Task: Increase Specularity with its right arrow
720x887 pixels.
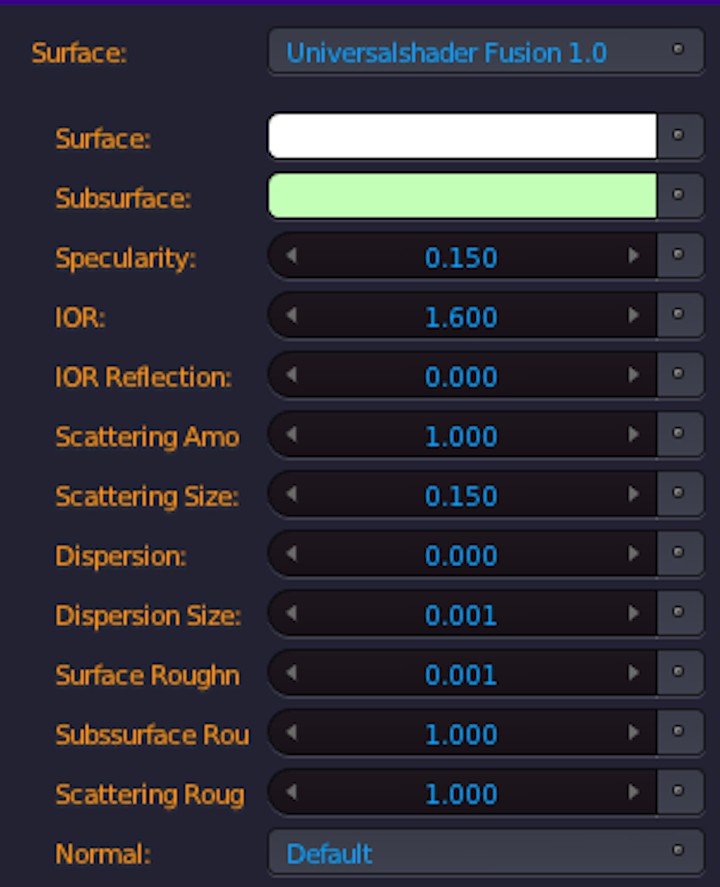Action: pos(635,256)
